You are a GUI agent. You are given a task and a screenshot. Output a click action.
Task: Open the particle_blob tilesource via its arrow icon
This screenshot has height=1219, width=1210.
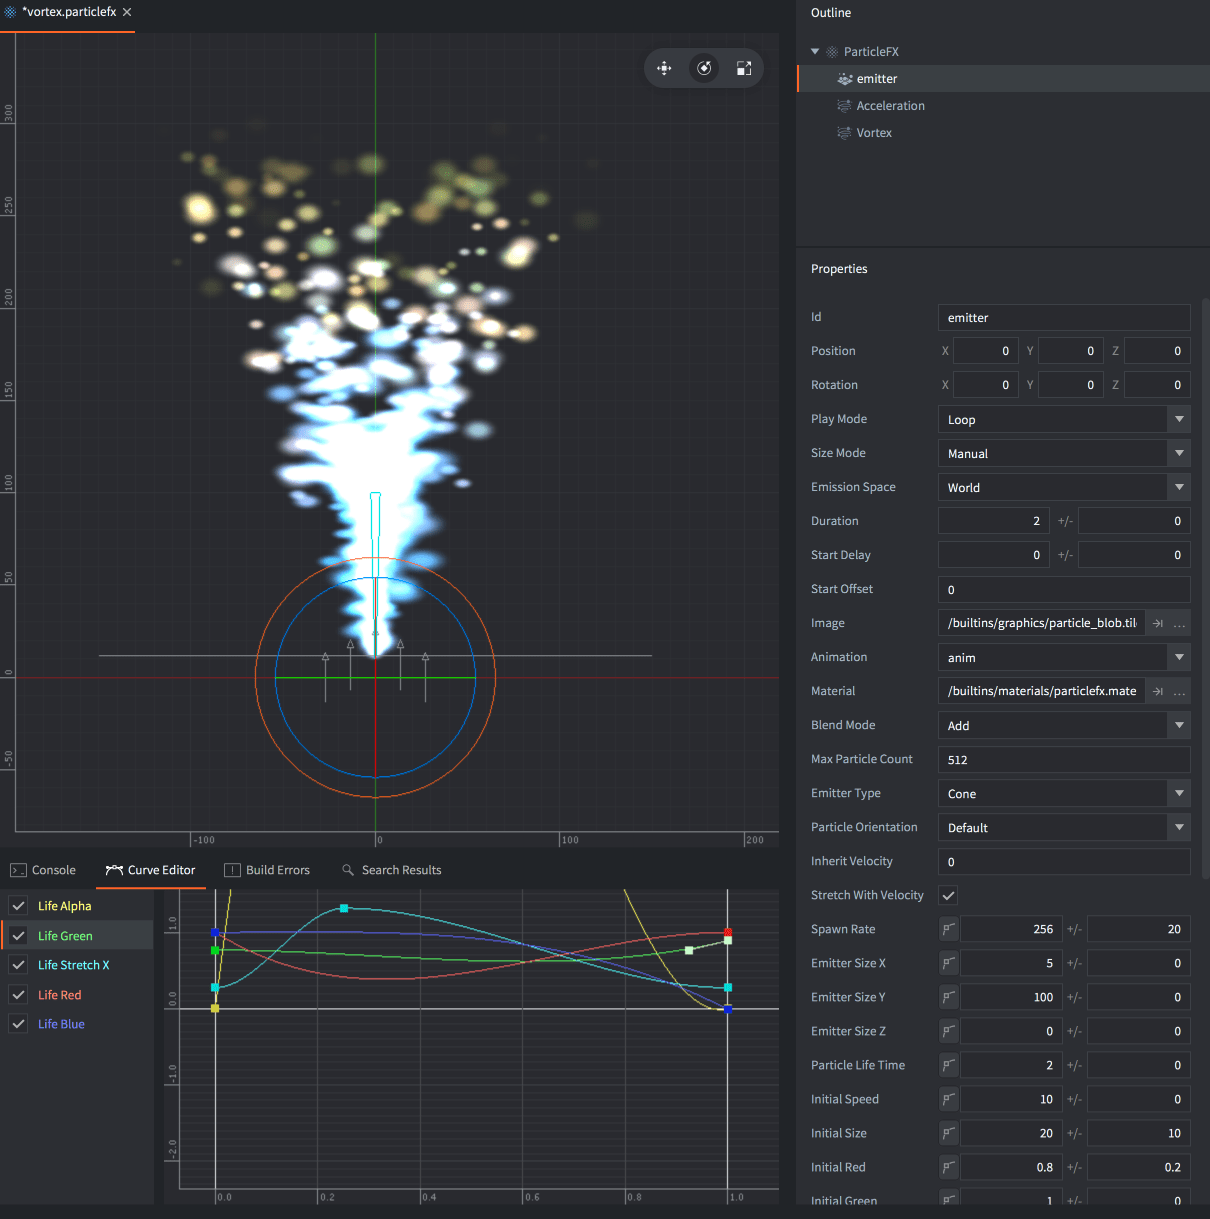(1157, 623)
